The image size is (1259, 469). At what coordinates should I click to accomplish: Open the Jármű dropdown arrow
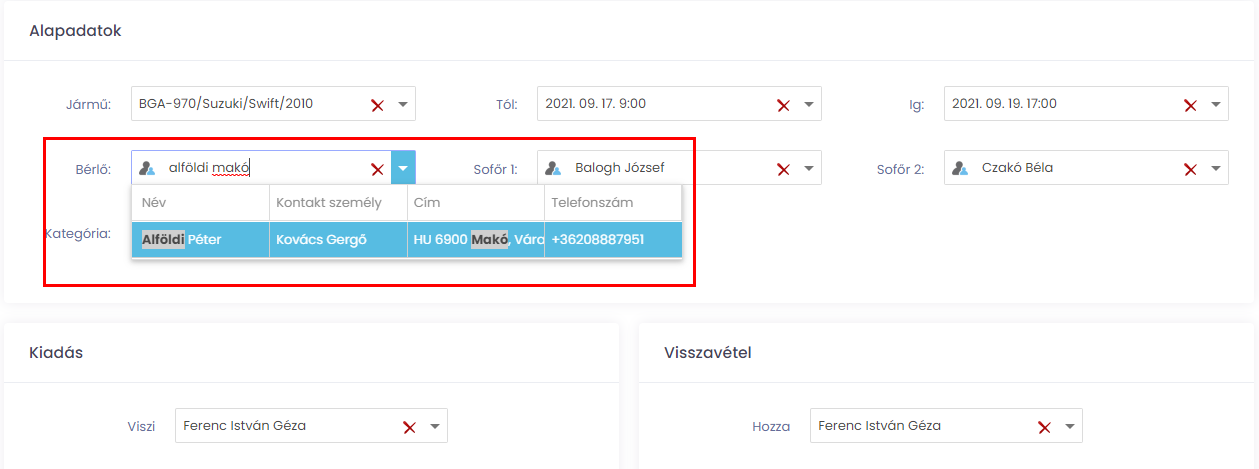tap(402, 104)
